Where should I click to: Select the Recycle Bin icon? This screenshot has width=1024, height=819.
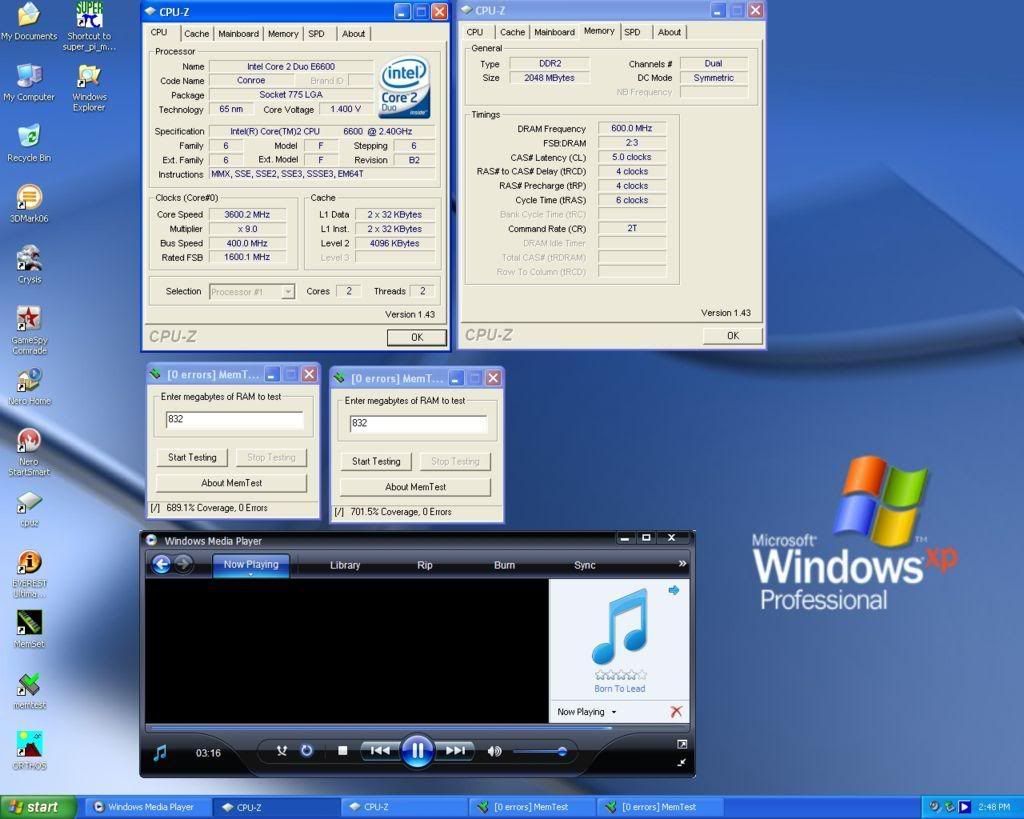pos(29,143)
